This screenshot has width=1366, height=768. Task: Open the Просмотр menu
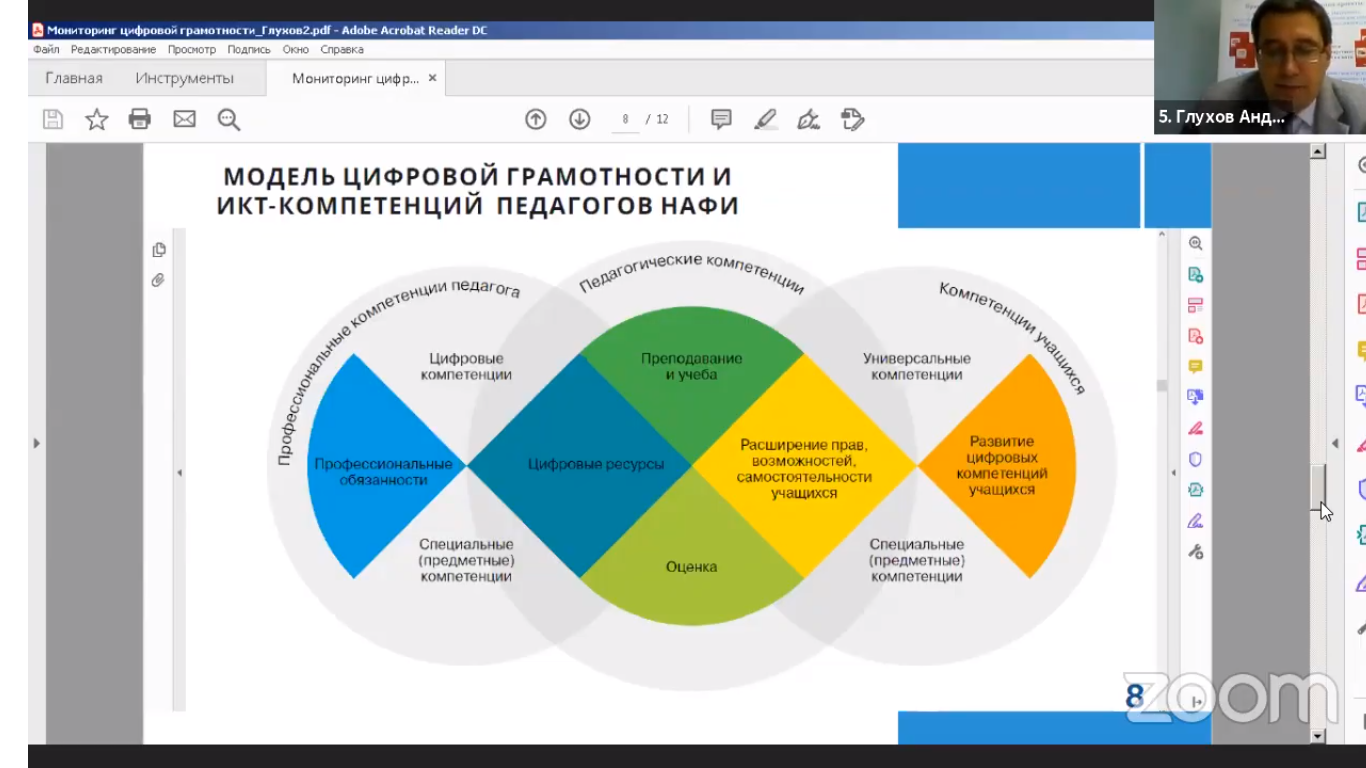pyautogui.click(x=191, y=49)
